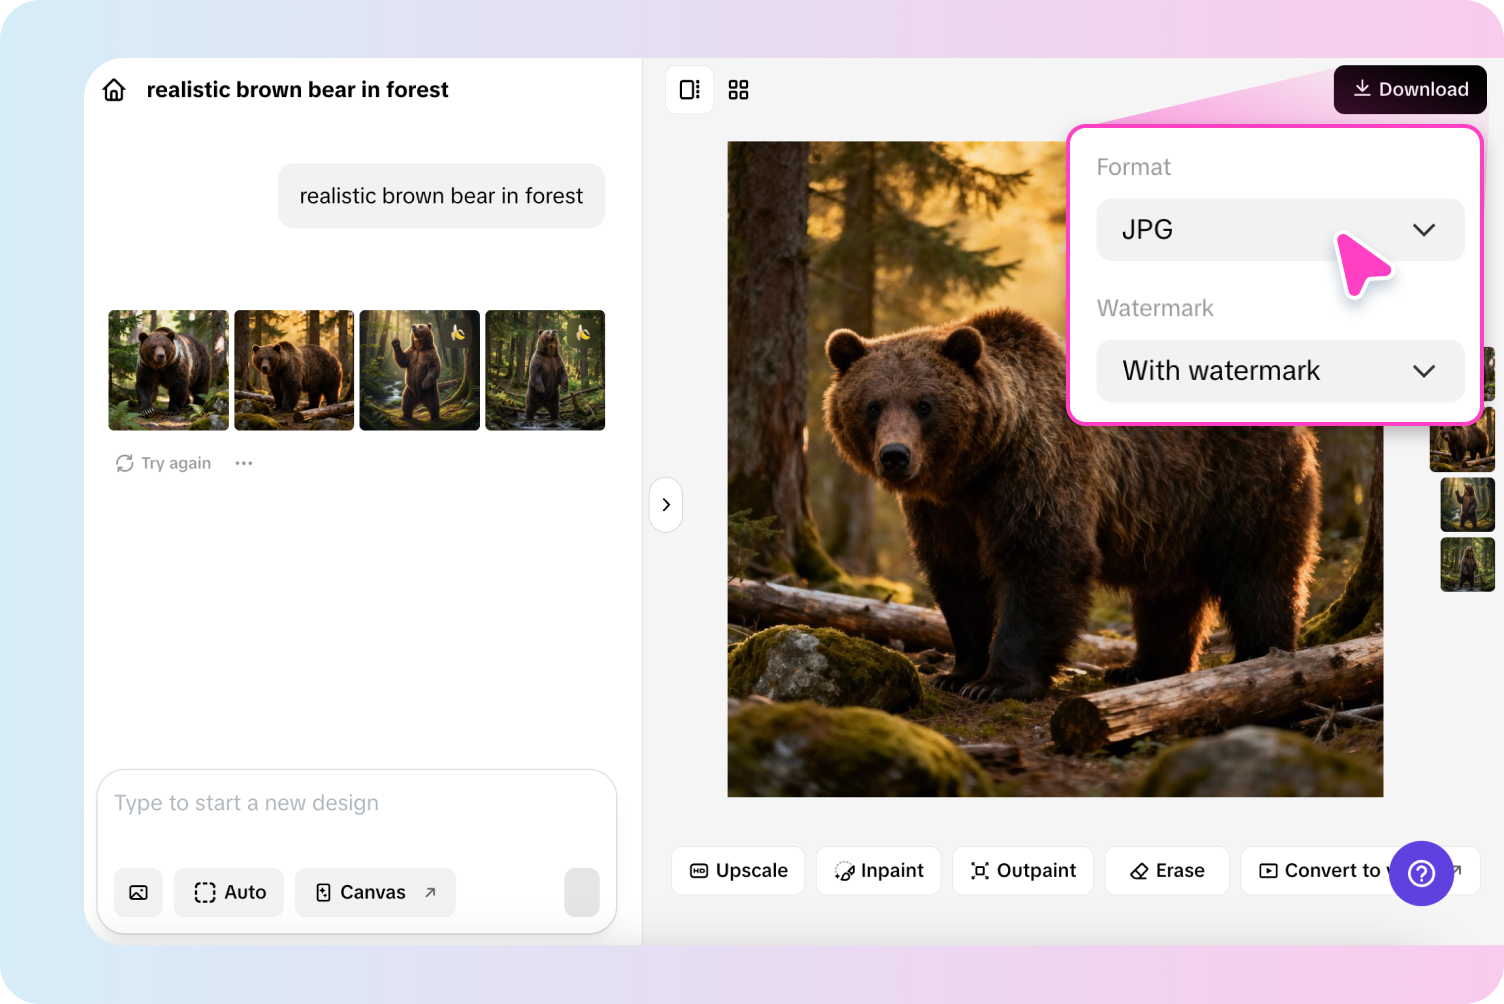
Task: Open the Format dropdown showing JPG
Action: (1280, 230)
